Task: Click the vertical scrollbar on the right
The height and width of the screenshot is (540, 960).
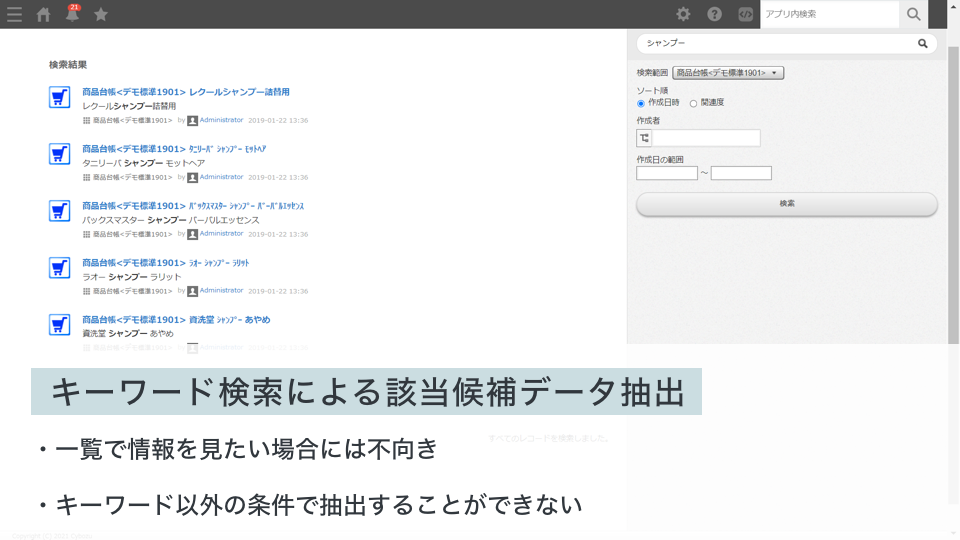Action: 953,194
